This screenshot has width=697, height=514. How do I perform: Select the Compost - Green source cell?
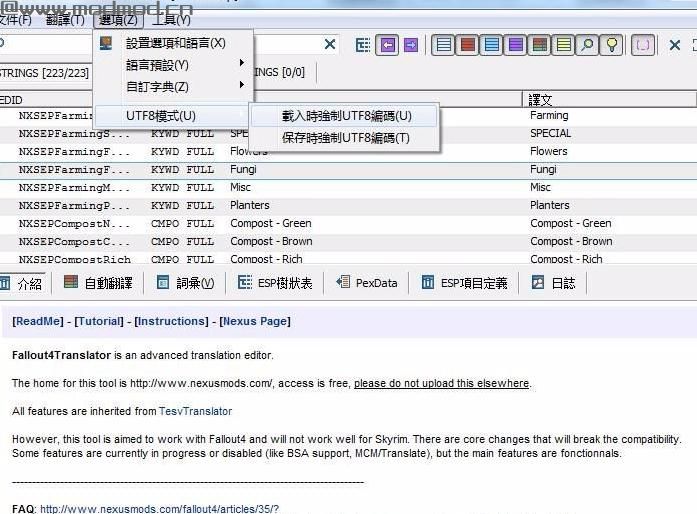(271, 223)
